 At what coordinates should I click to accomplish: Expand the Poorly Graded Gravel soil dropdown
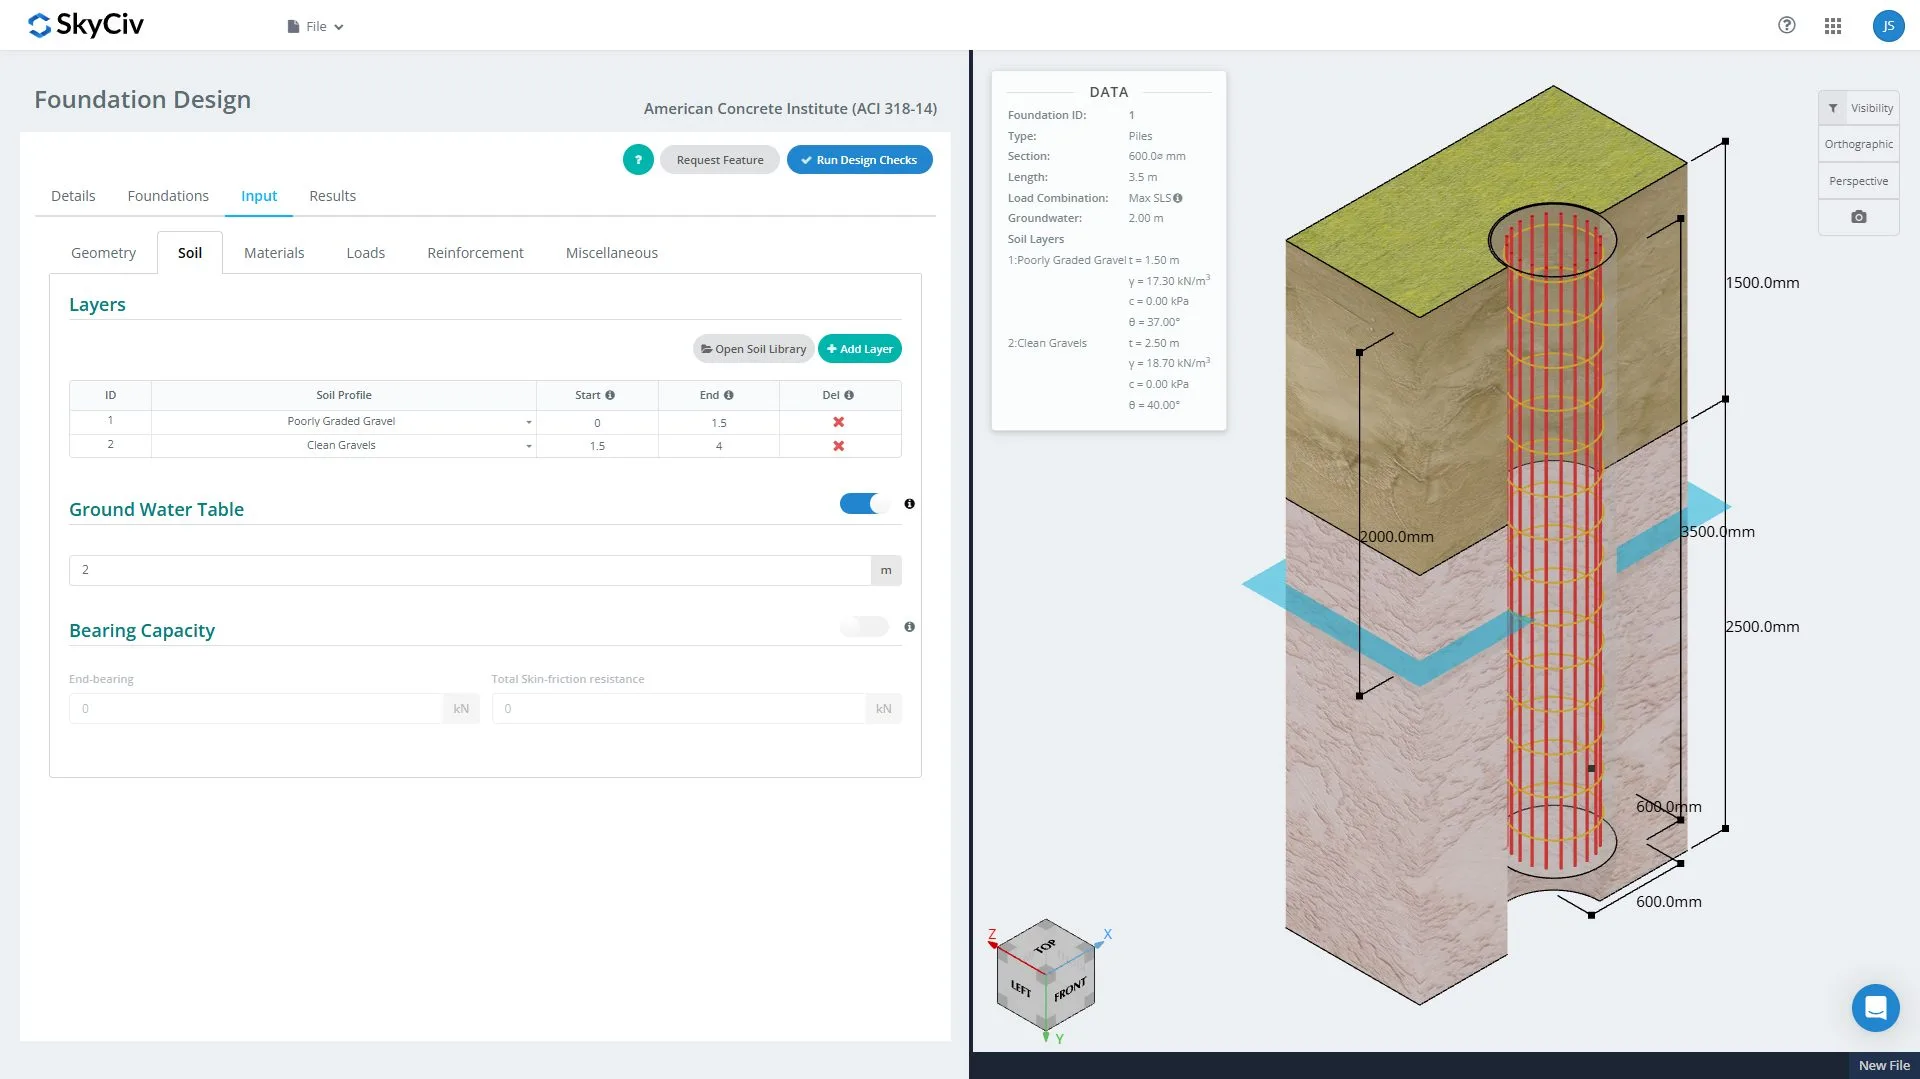[528, 422]
